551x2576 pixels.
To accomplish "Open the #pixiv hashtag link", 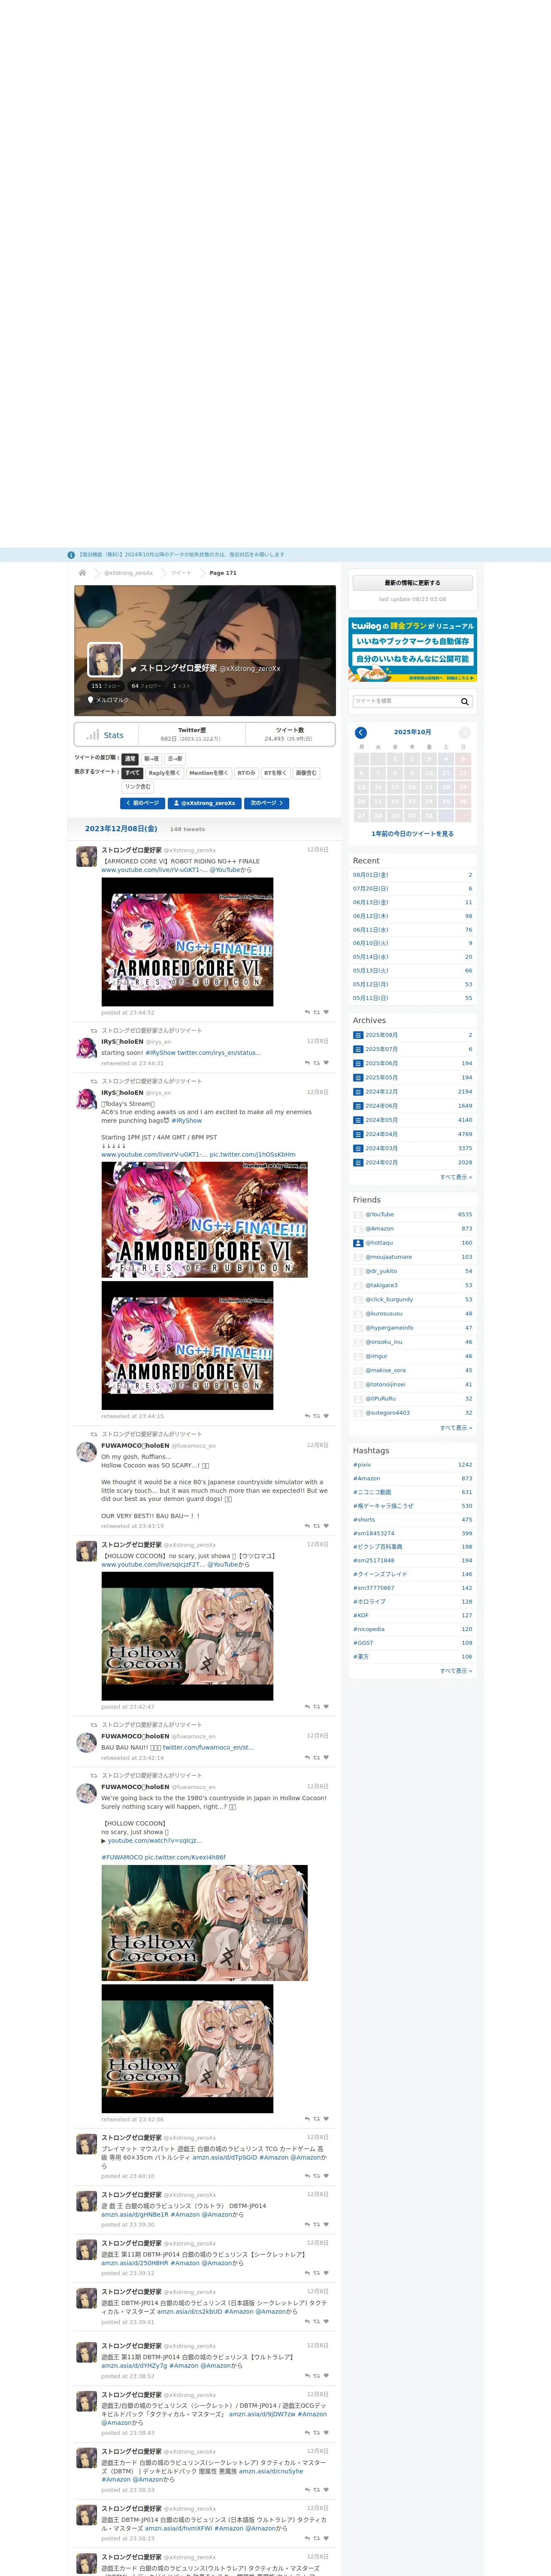I will (x=362, y=1465).
